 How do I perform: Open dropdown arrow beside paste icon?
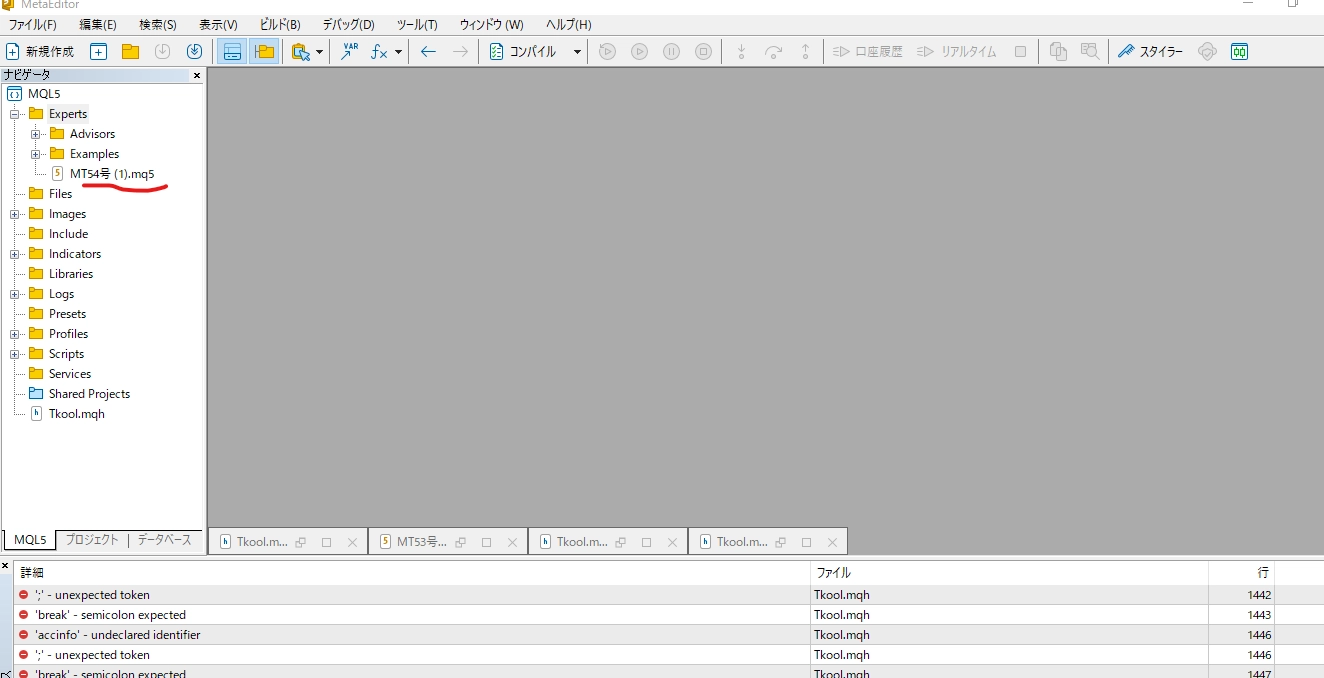(319, 52)
